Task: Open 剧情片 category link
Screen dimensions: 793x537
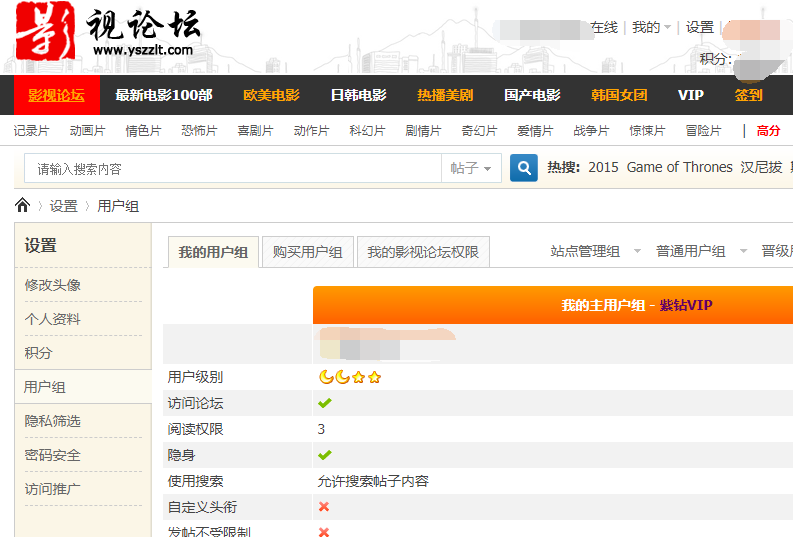Action: click(x=423, y=131)
